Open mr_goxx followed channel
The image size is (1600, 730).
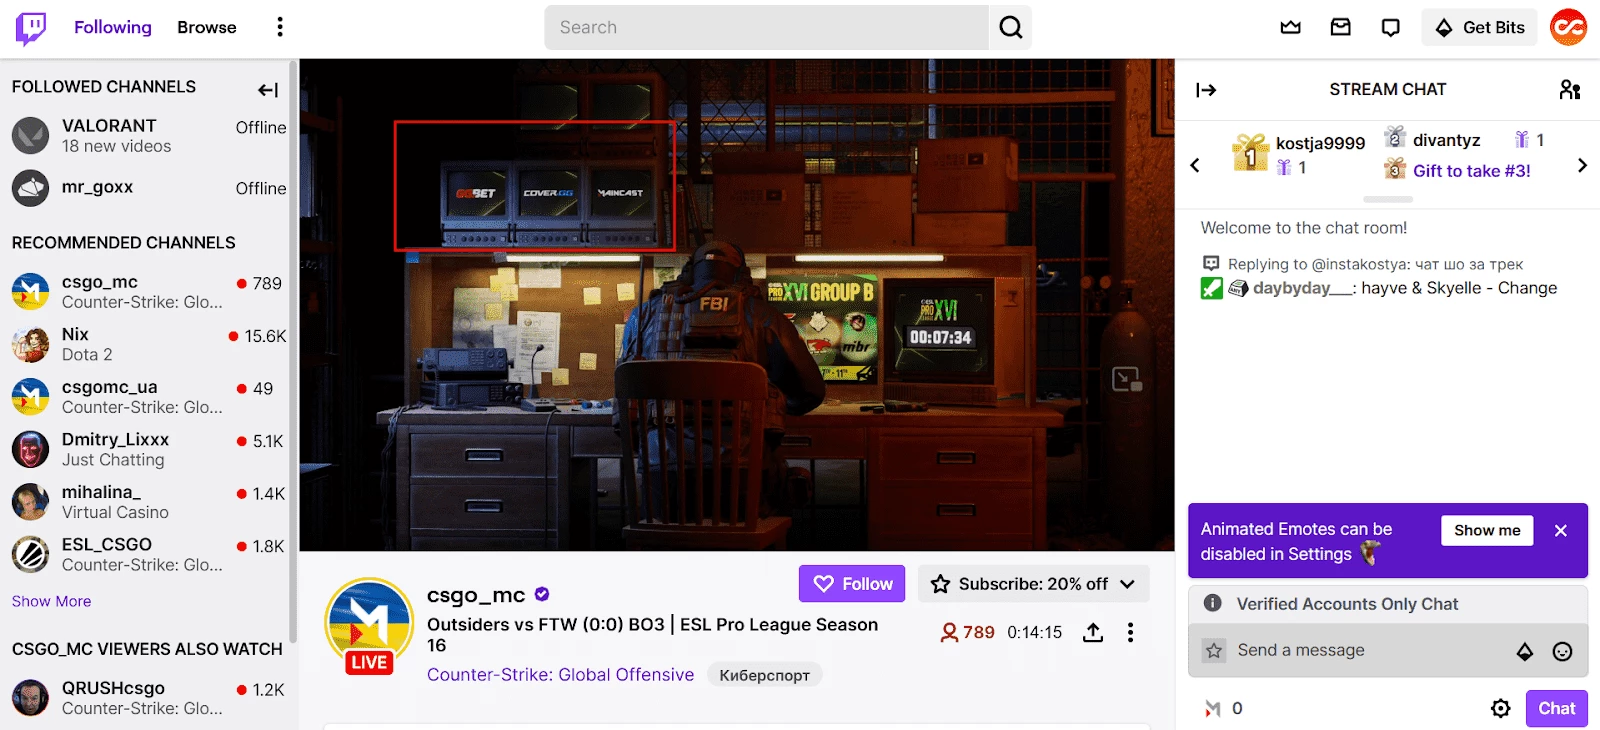click(x=149, y=188)
